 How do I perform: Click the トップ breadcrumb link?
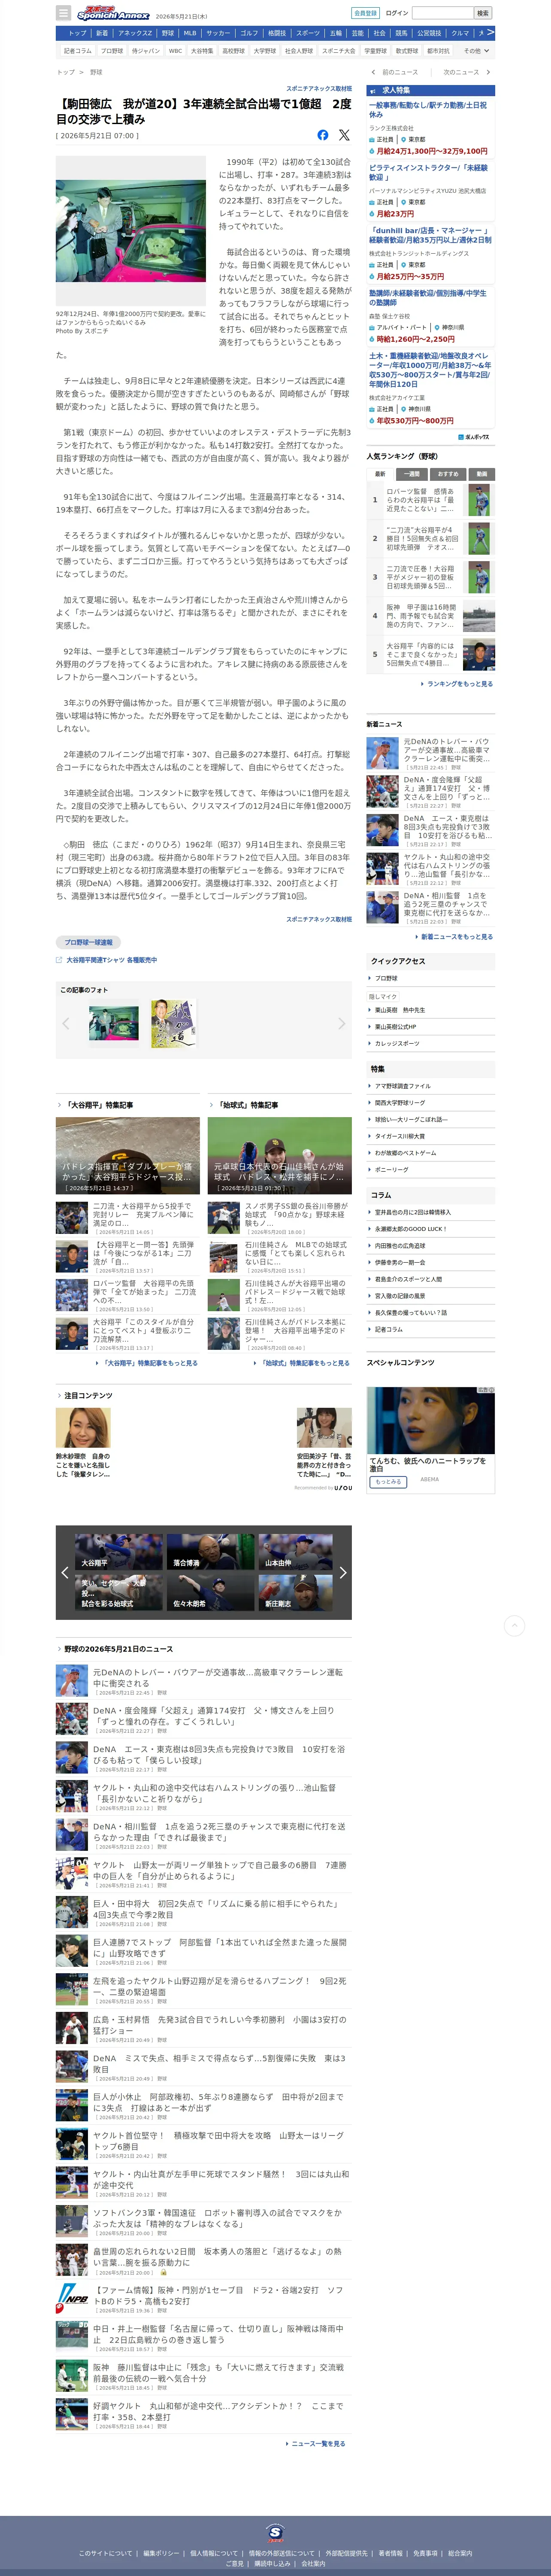coord(66,72)
